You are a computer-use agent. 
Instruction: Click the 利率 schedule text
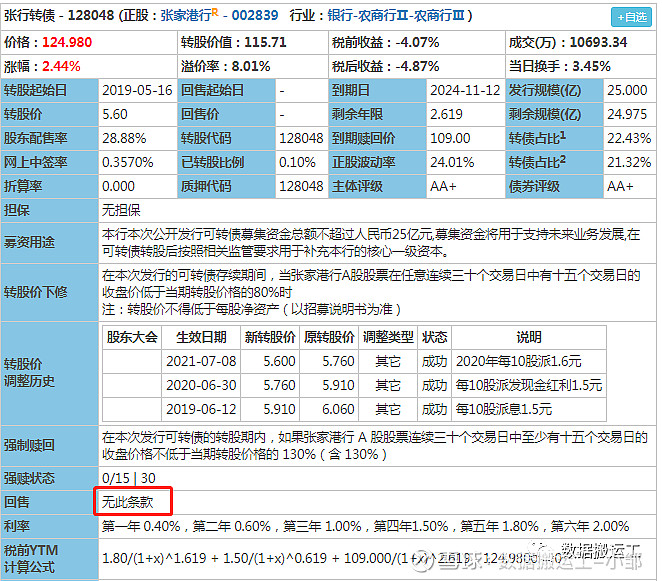pyautogui.click(x=365, y=527)
